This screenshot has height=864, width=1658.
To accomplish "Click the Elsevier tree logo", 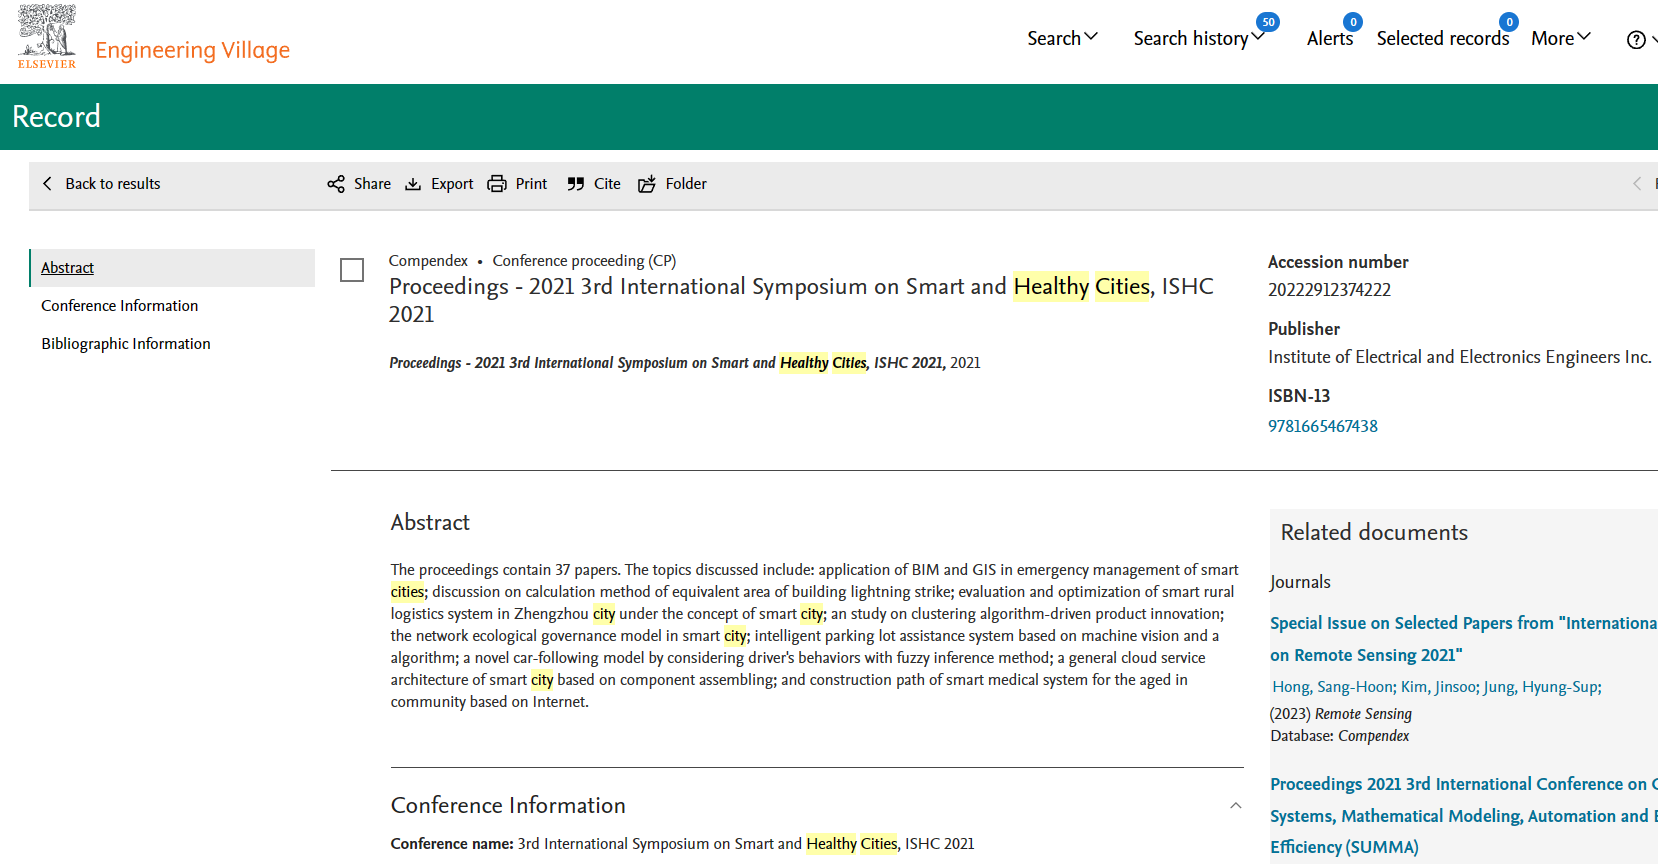I will [47, 37].
